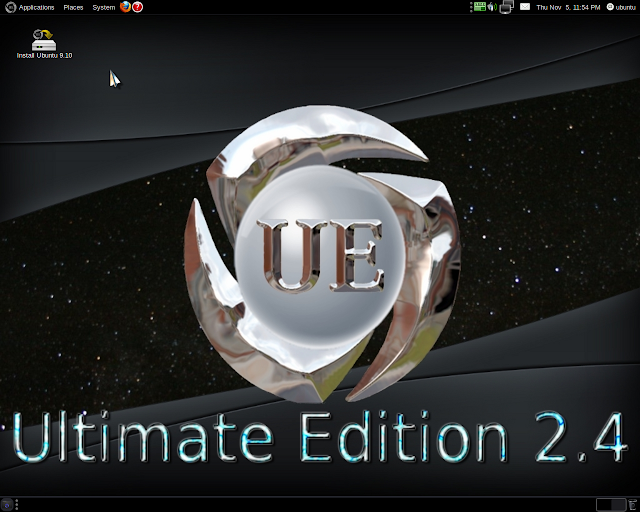Click the show desktop button in bottom panel
Image resolution: width=640 pixels, height=512 pixels.
[7, 505]
